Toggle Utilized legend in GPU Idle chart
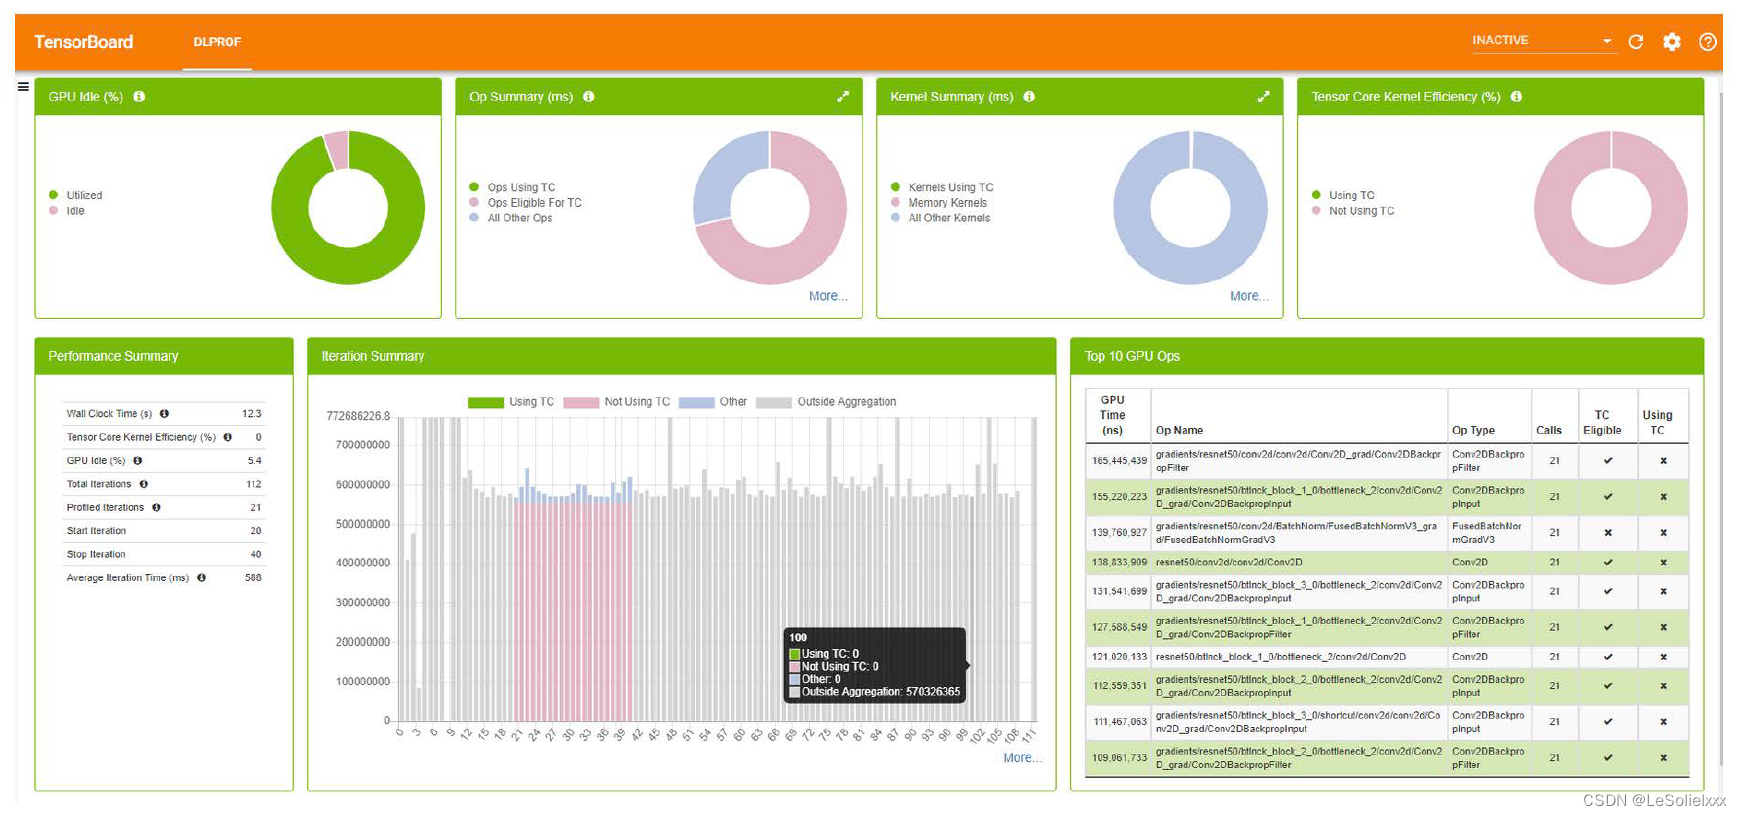This screenshot has width=1742, height=816. (x=76, y=196)
